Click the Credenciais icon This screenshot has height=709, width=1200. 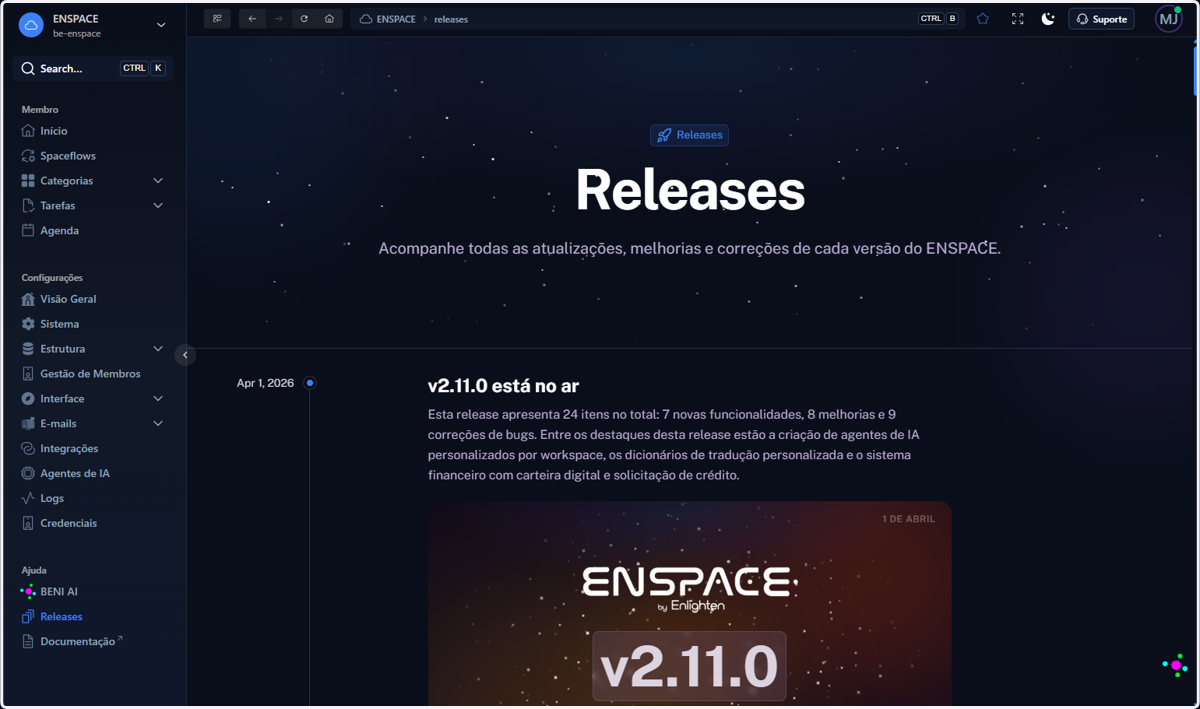pos(28,523)
